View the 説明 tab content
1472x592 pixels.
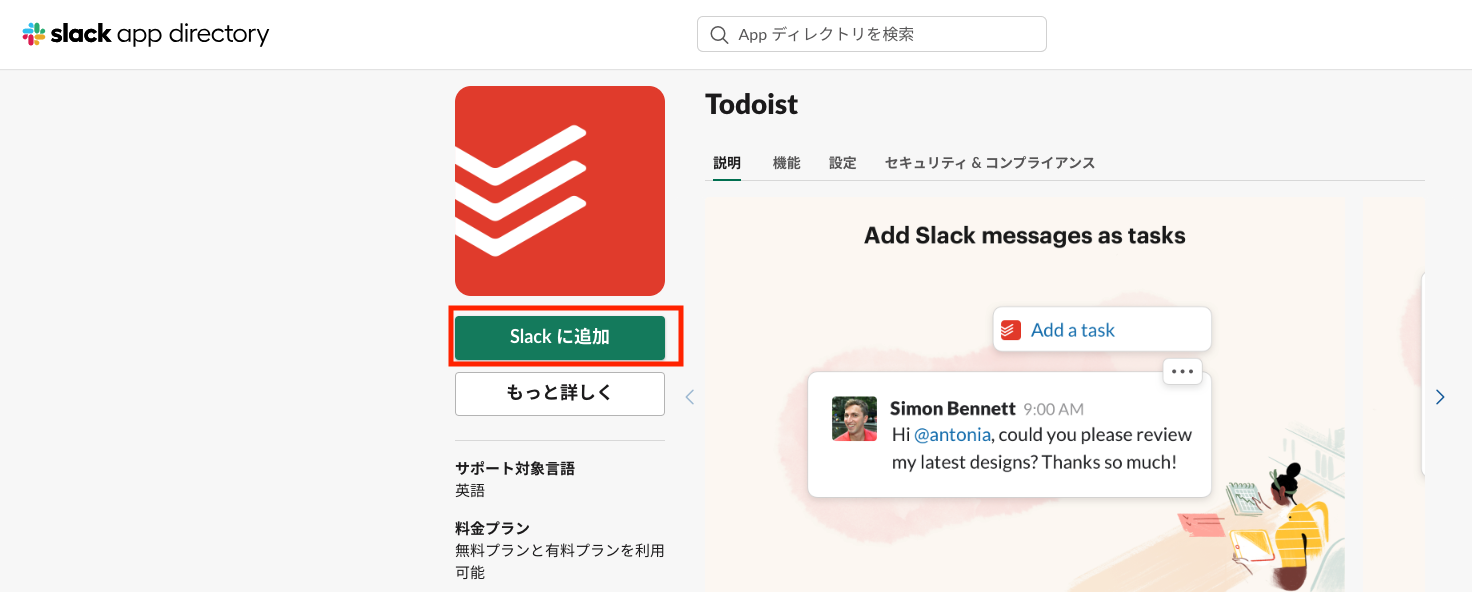click(727, 162)
